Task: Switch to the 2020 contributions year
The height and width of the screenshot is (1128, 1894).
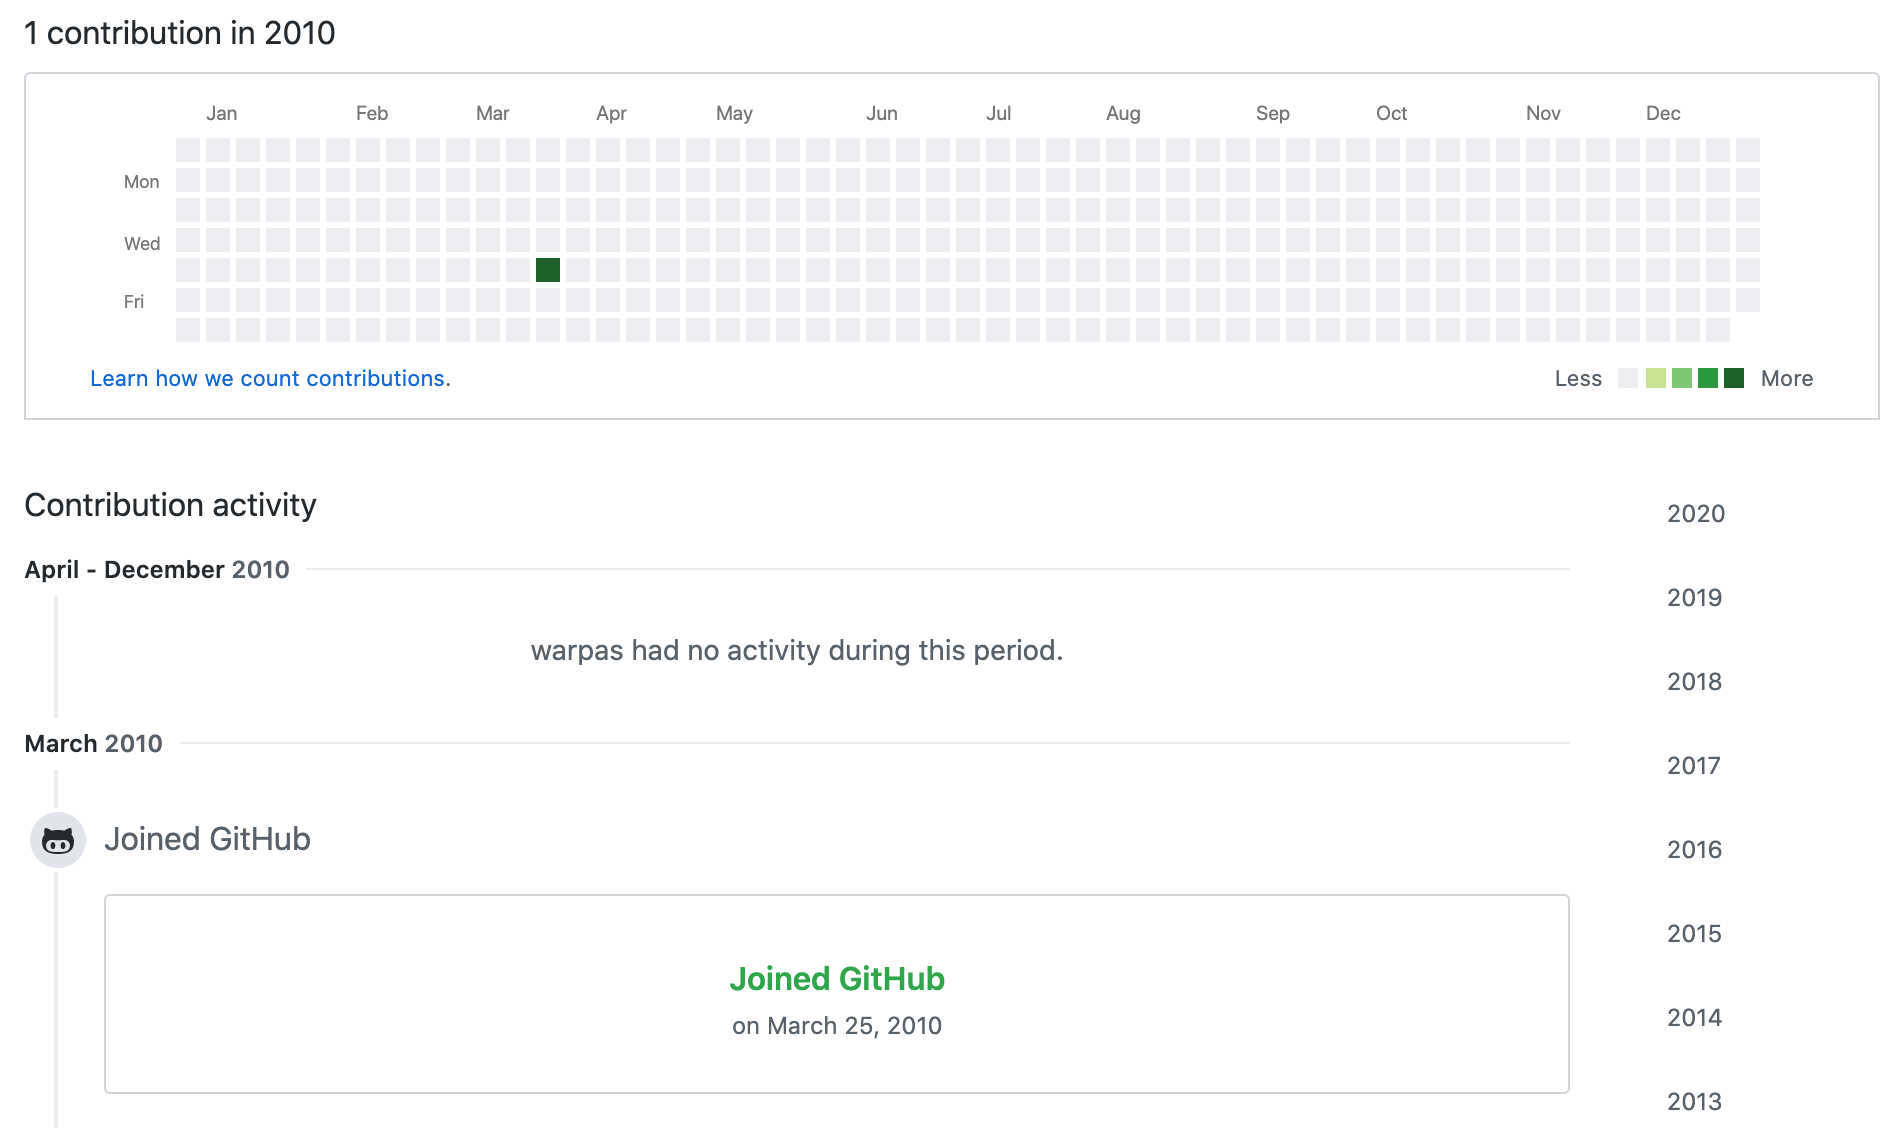Action: [x=1696, y=513]
